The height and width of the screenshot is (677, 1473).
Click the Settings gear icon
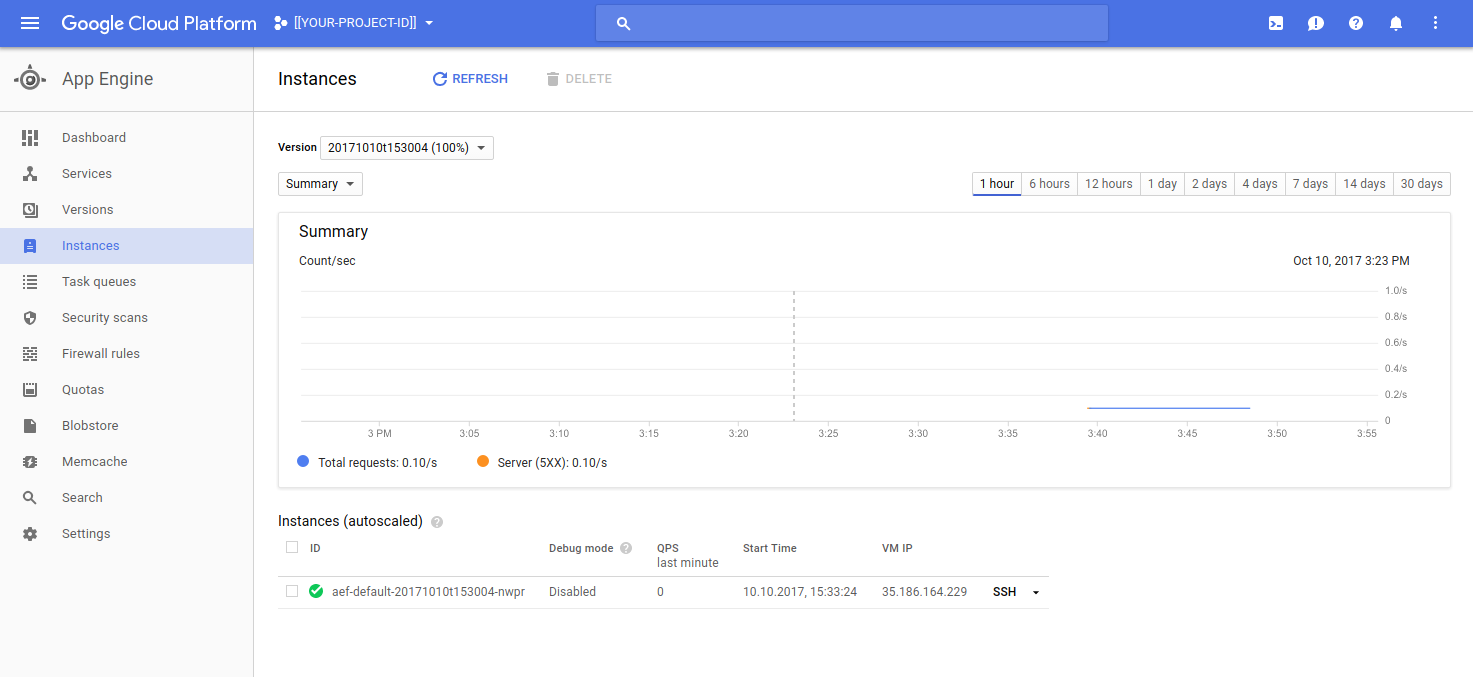[30, 534]
